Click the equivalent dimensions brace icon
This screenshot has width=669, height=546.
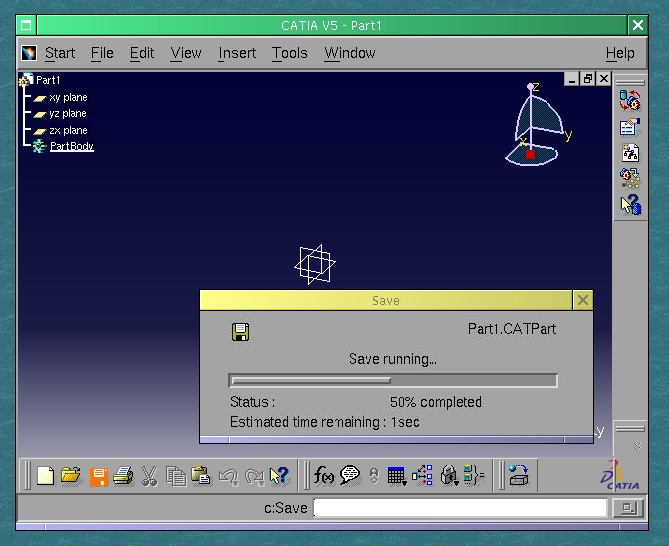click(x=474, y=475)
